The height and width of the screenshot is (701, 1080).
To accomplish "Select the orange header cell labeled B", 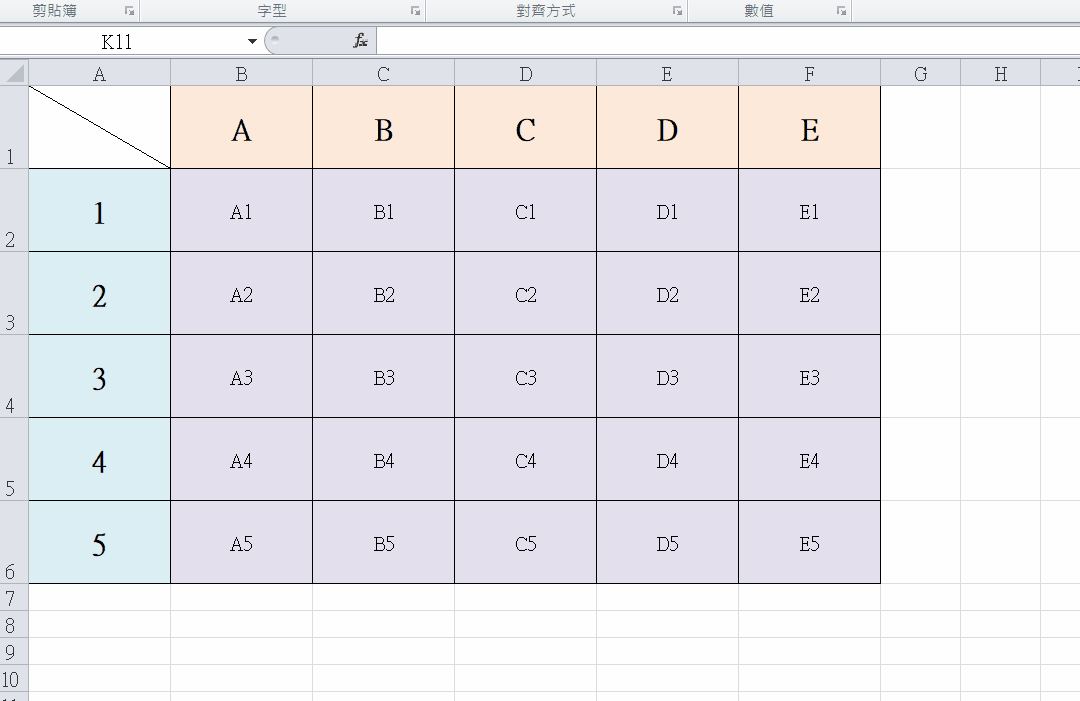I will pyautogui.click(x=383, y=128).
